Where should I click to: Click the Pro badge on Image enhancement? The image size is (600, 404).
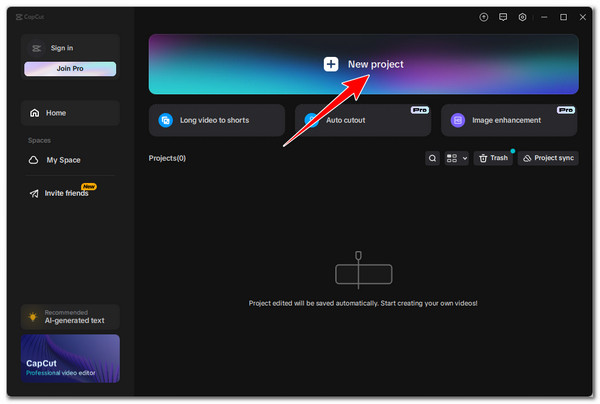pos(566,110)
